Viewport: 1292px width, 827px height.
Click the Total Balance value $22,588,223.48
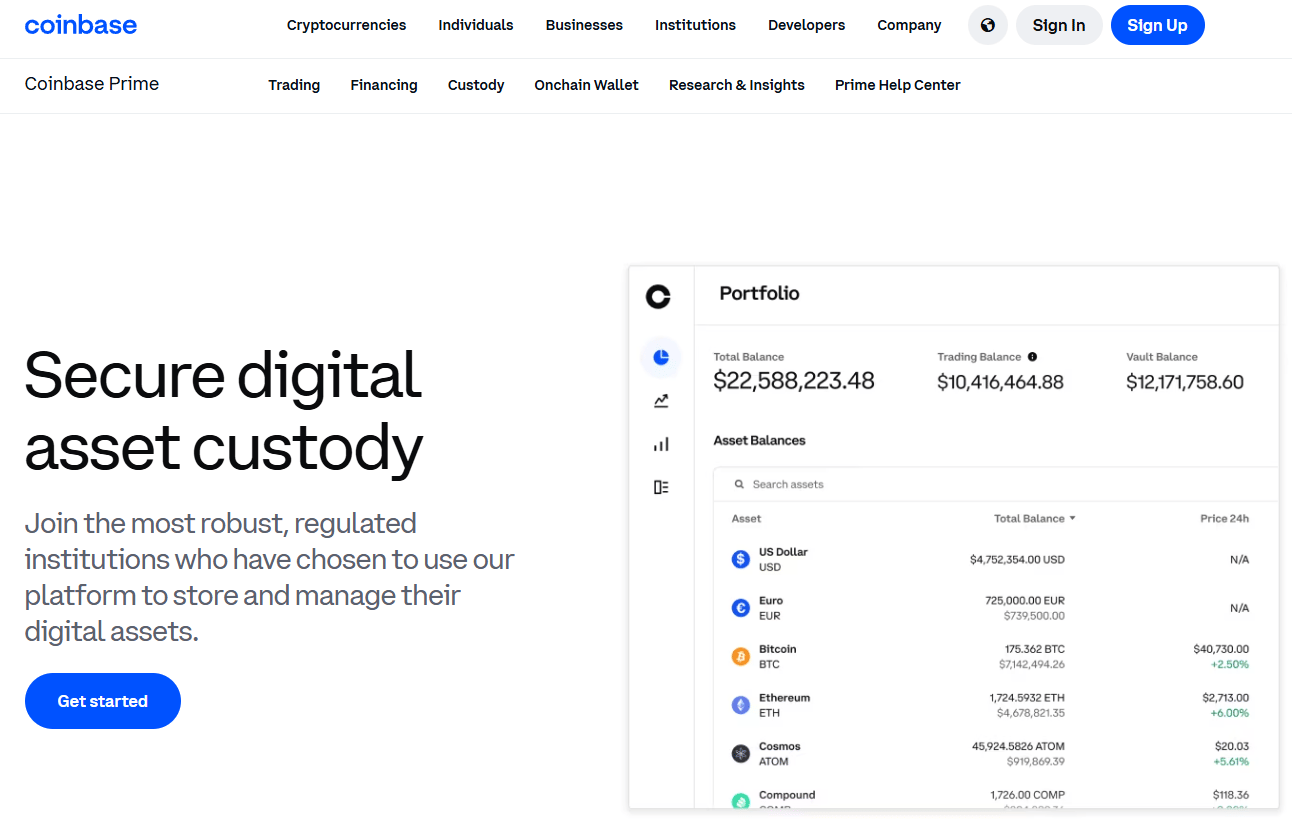(794, 381)
